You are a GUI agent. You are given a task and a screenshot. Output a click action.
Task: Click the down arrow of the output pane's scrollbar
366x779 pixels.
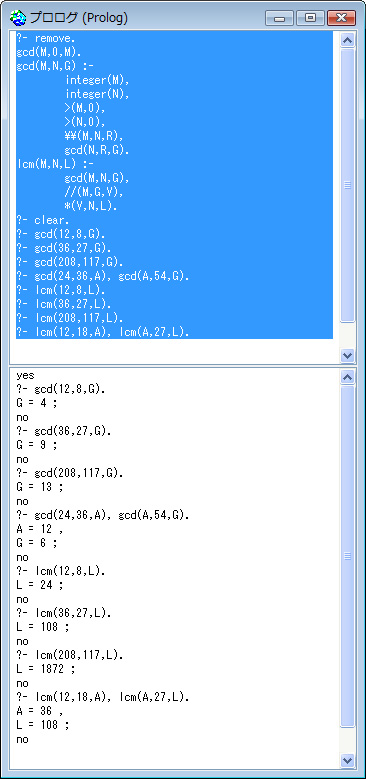pos(348,760)
